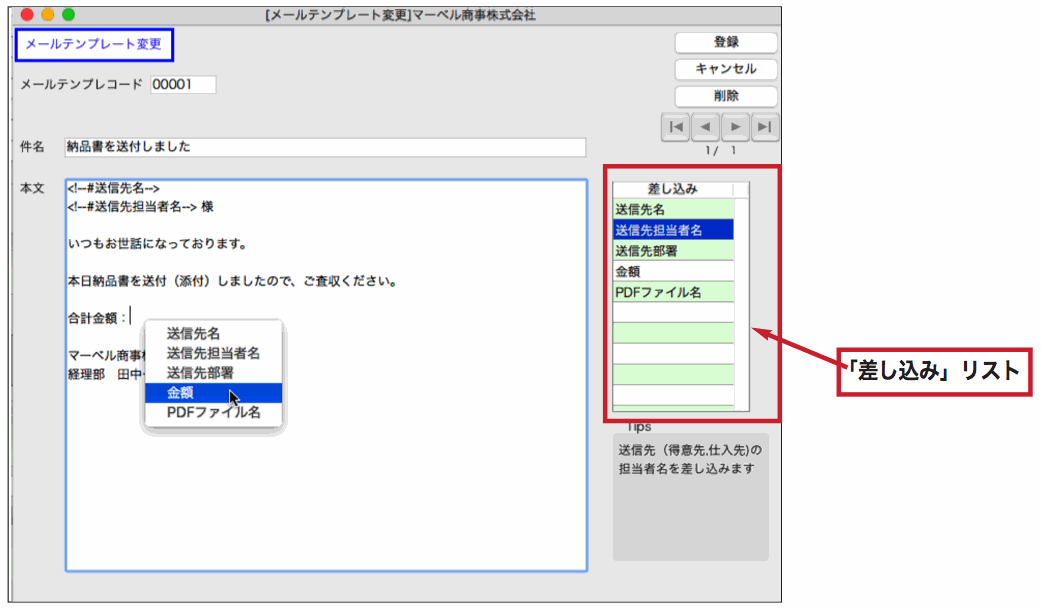Pick 送信先担当者名 in the popup menu

point(214,353)
